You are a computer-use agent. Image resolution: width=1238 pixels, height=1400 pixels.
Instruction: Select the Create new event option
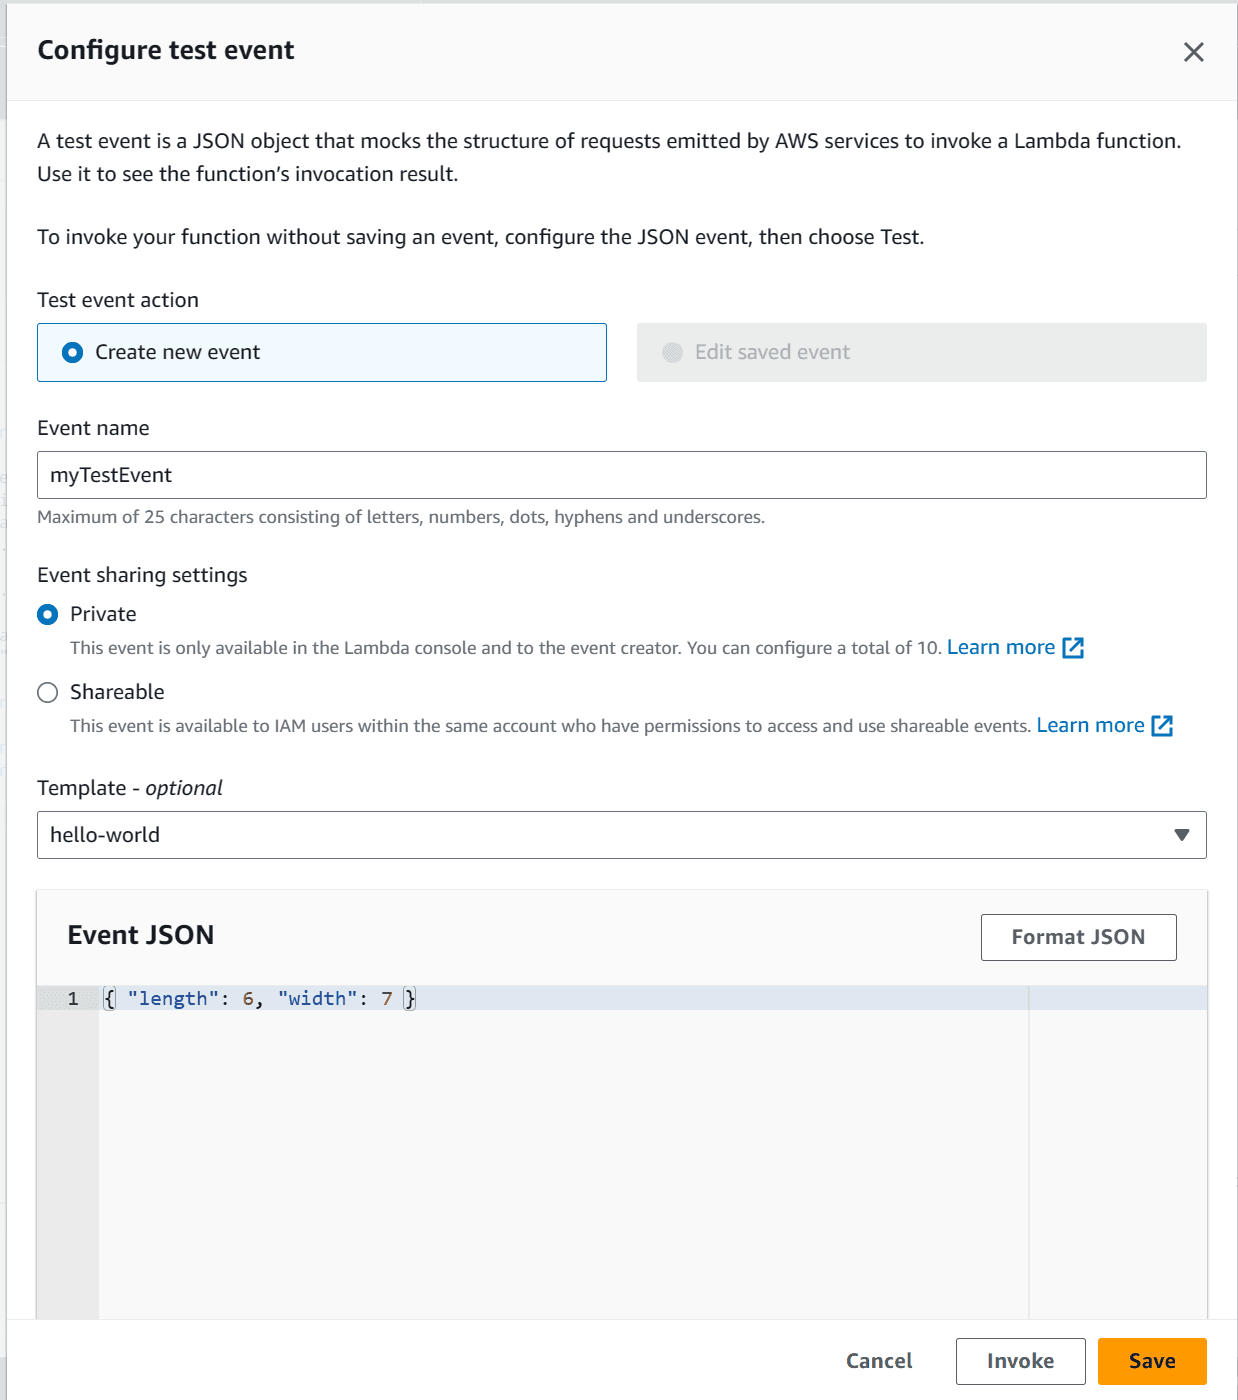tap(72, 352)
